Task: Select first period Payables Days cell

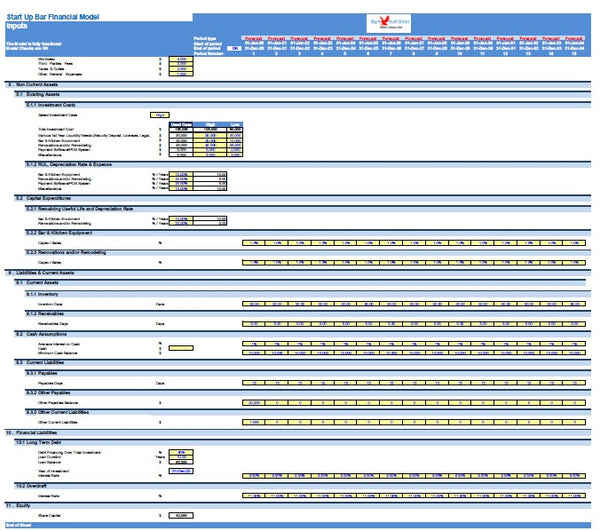Action: (x=254, y=382)
